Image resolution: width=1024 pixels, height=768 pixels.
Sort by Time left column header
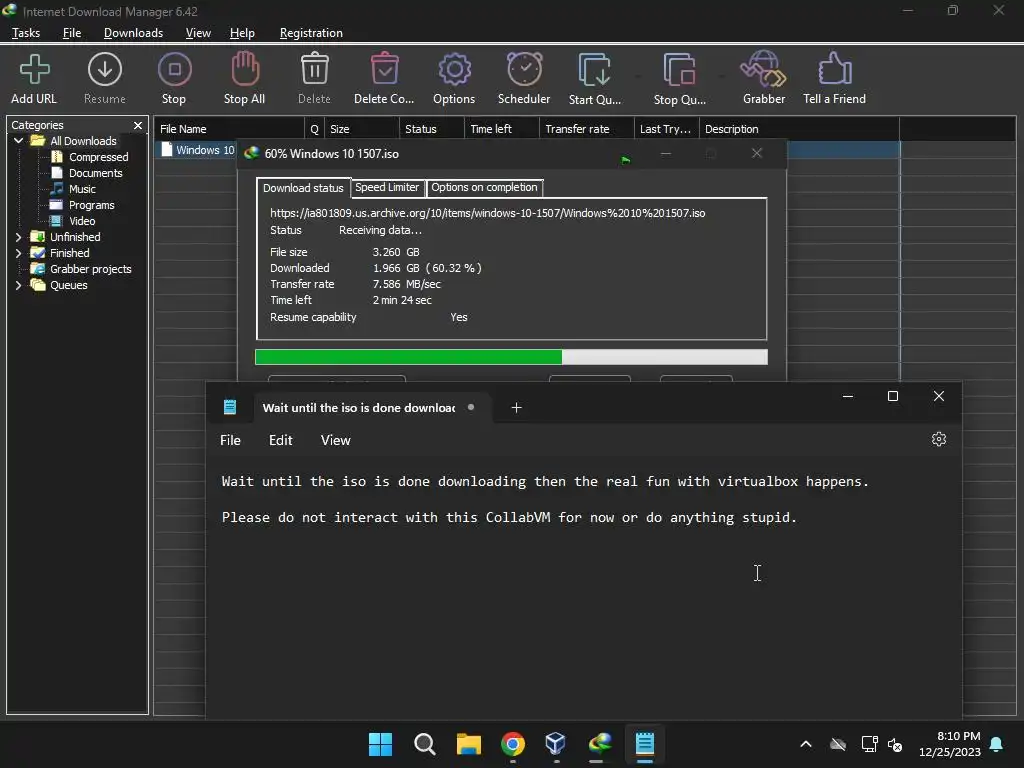point(502,129)
